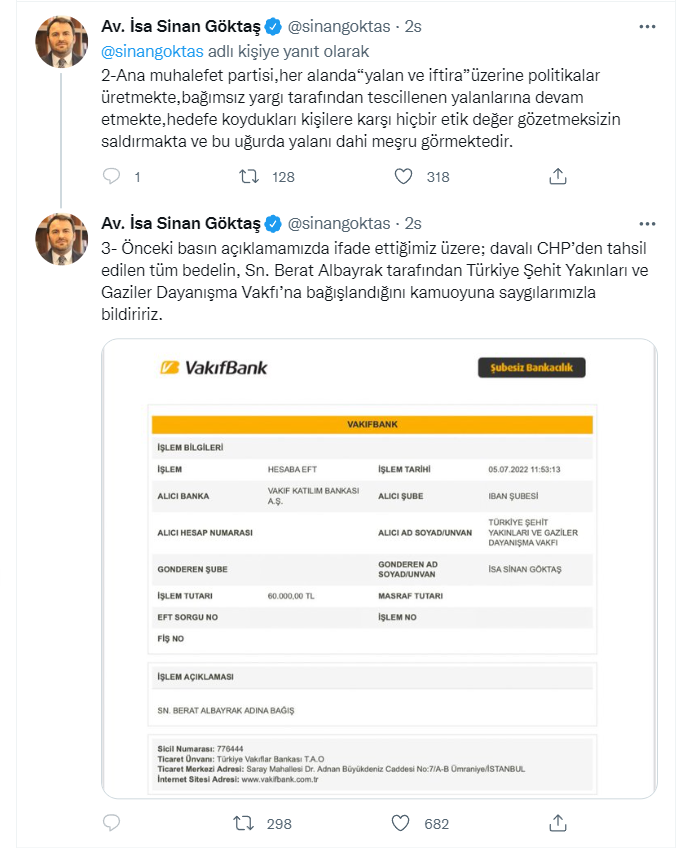Click profile avatar of second tweet
The width and height of the screenshot is (696, 848).
point(62,238)
